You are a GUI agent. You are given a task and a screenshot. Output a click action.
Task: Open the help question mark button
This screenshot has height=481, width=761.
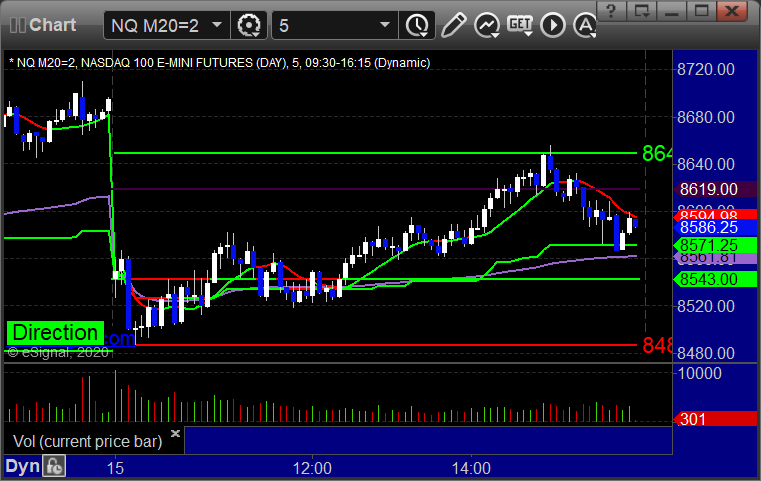(x=611, y=10)
